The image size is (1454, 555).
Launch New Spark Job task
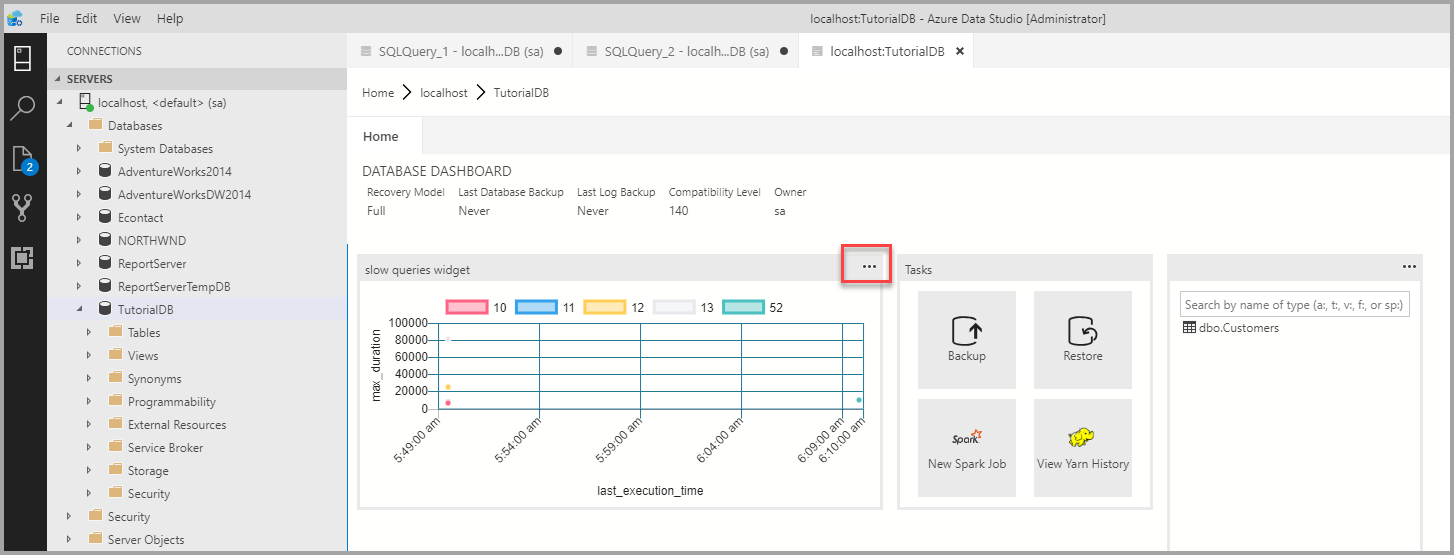pyautogui.click(x=966, y=448)
